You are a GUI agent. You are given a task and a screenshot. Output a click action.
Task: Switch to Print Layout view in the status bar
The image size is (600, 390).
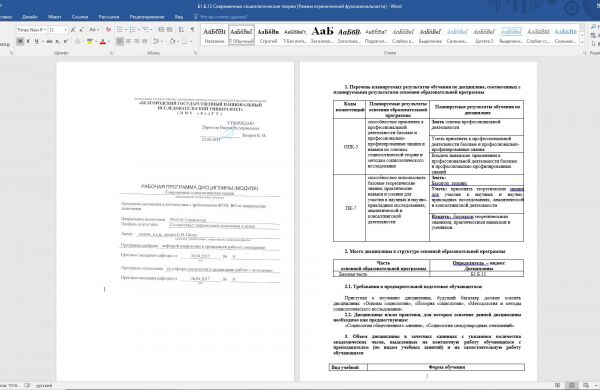(572, 385)
